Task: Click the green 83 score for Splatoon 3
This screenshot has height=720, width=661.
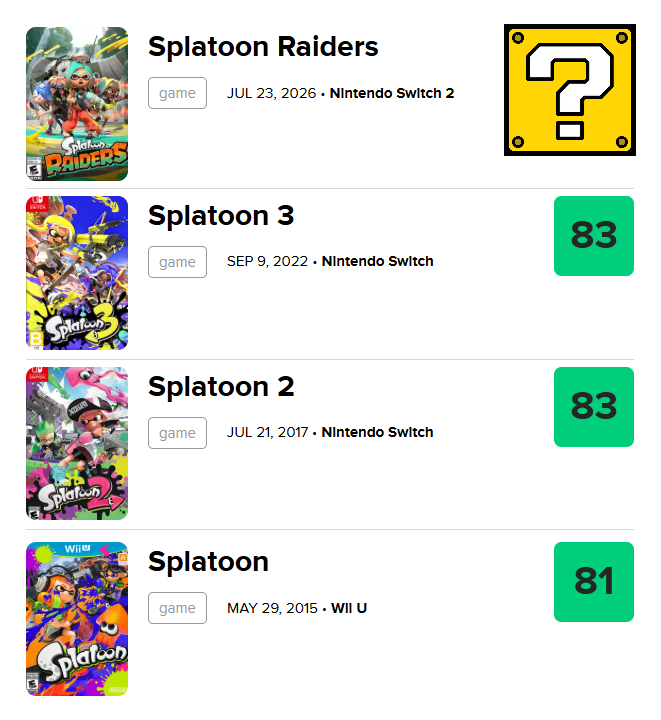Action: pos(594,236)
